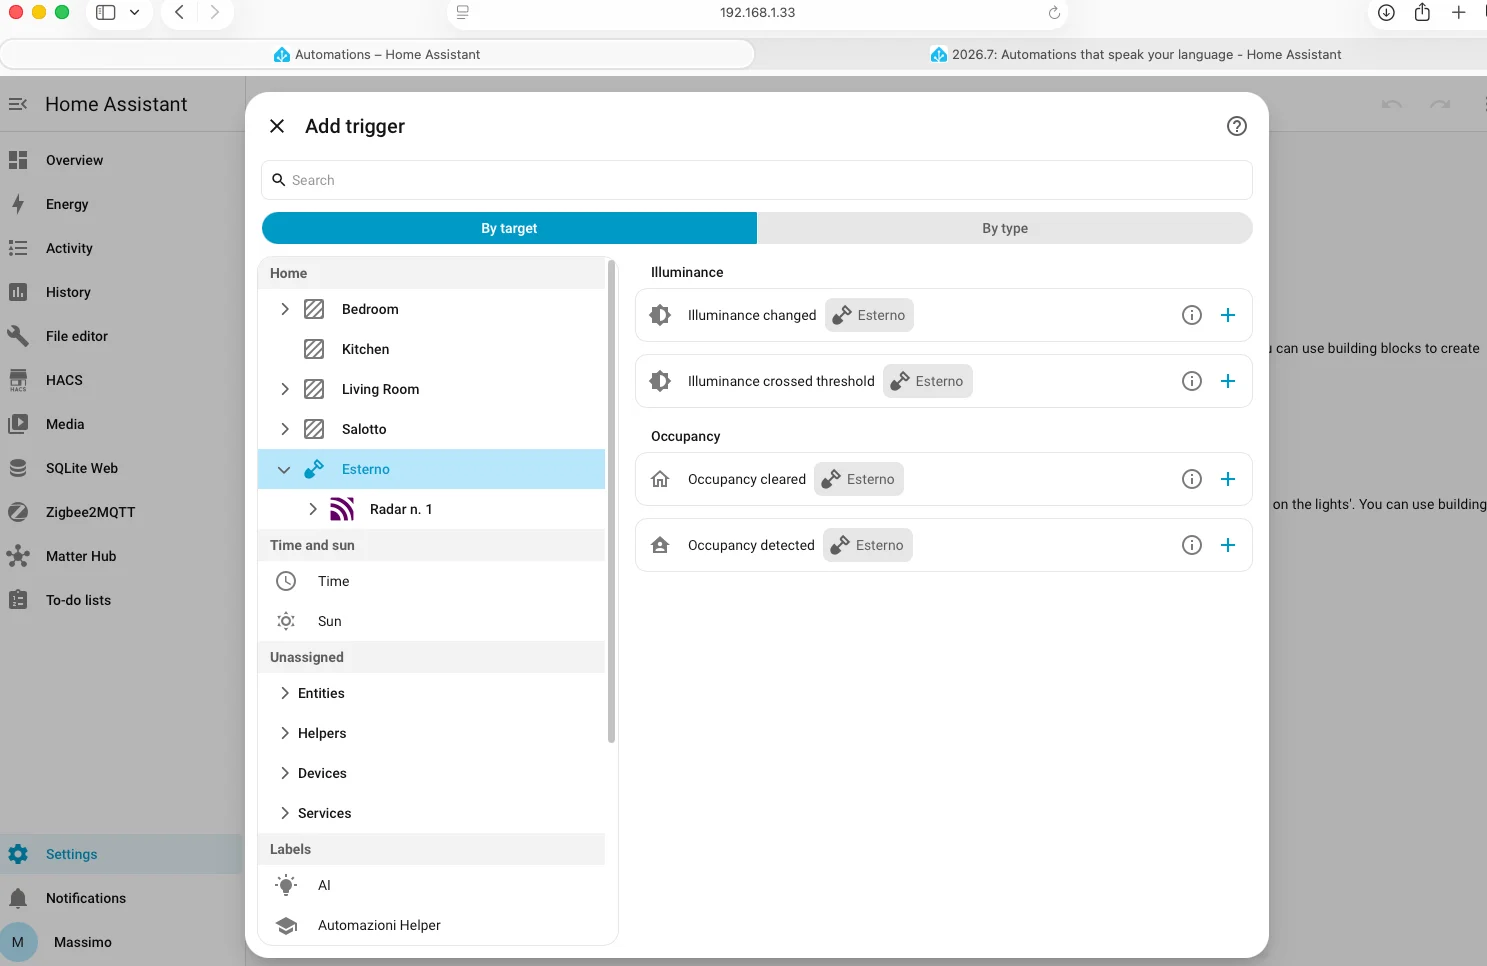Image resolution: width=1487 pixels, height=966 pixels.
Task: Switch to the By target tab
Action: (509, 228)
